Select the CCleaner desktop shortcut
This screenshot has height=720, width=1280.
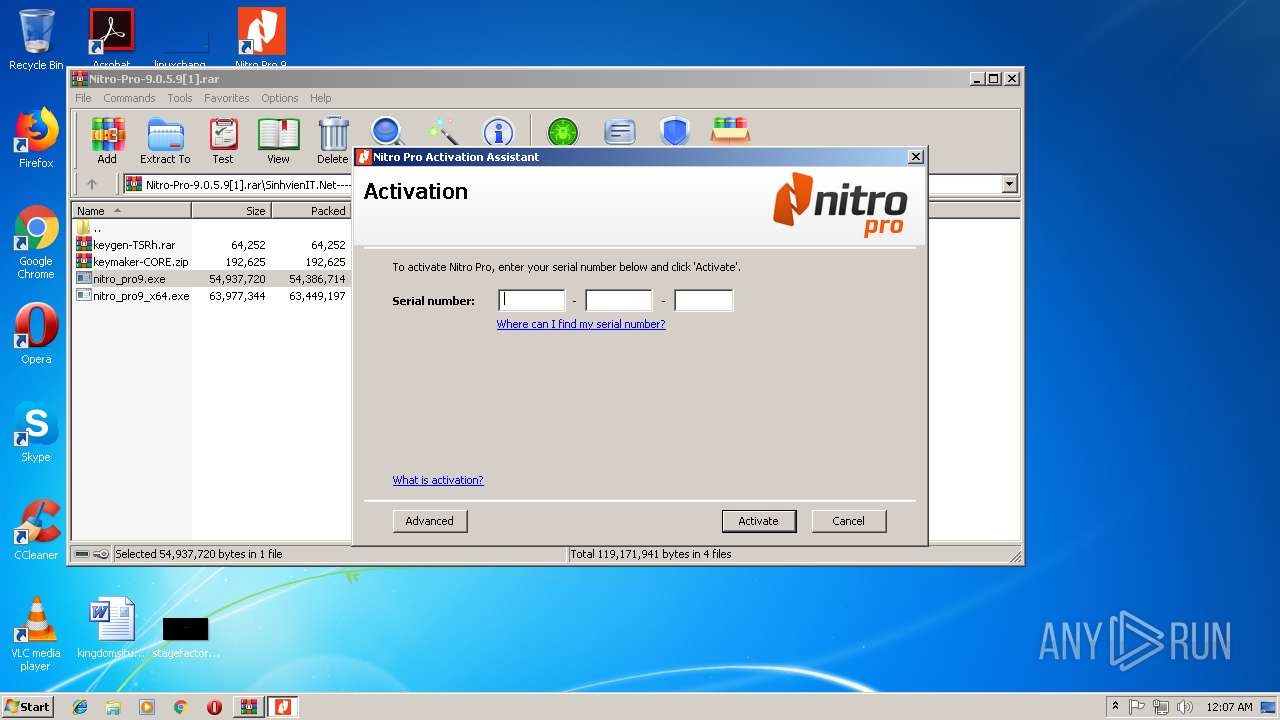click(36, 530)
